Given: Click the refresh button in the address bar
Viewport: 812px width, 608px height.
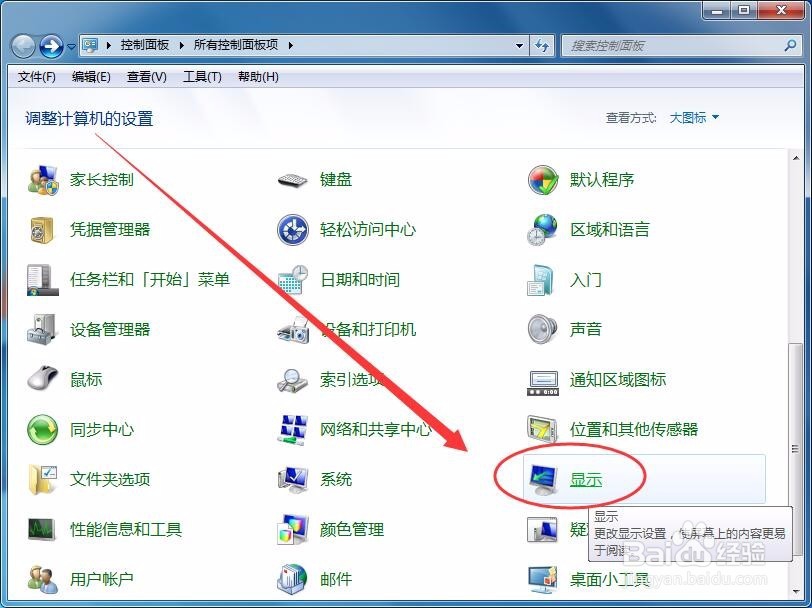Looking at the screenshot, I should click(x=541, y=44).
